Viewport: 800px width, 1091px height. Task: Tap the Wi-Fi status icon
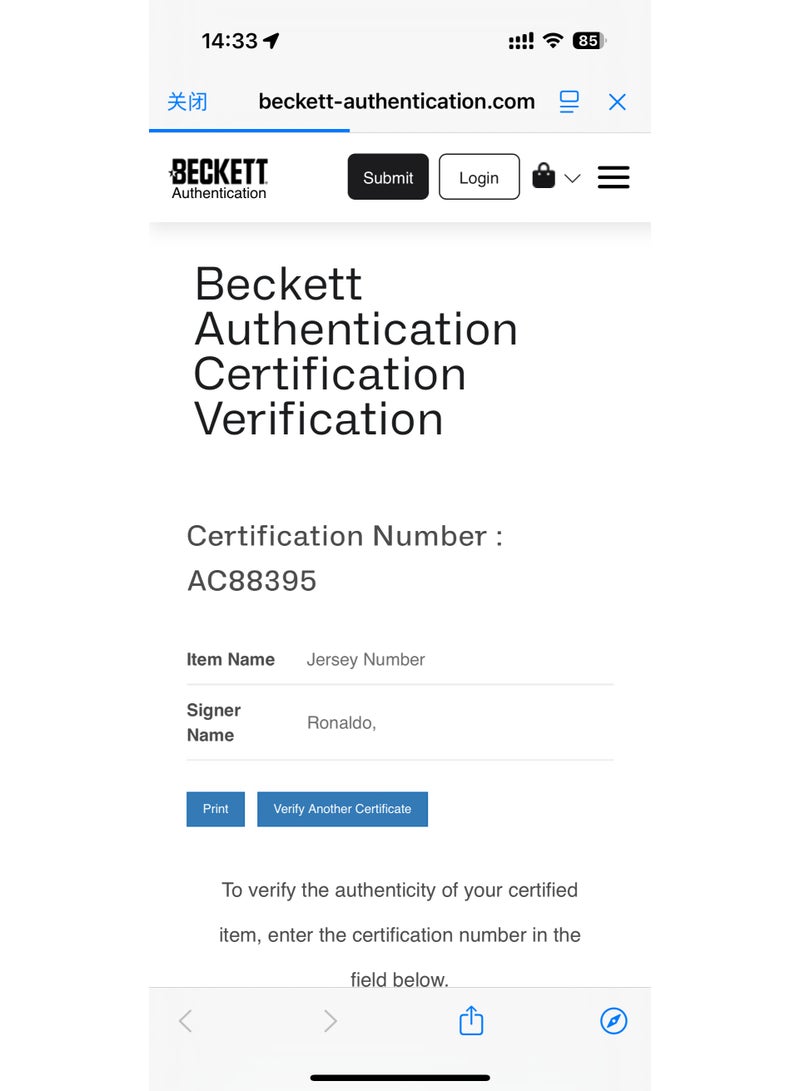click(x=553, y=41)
